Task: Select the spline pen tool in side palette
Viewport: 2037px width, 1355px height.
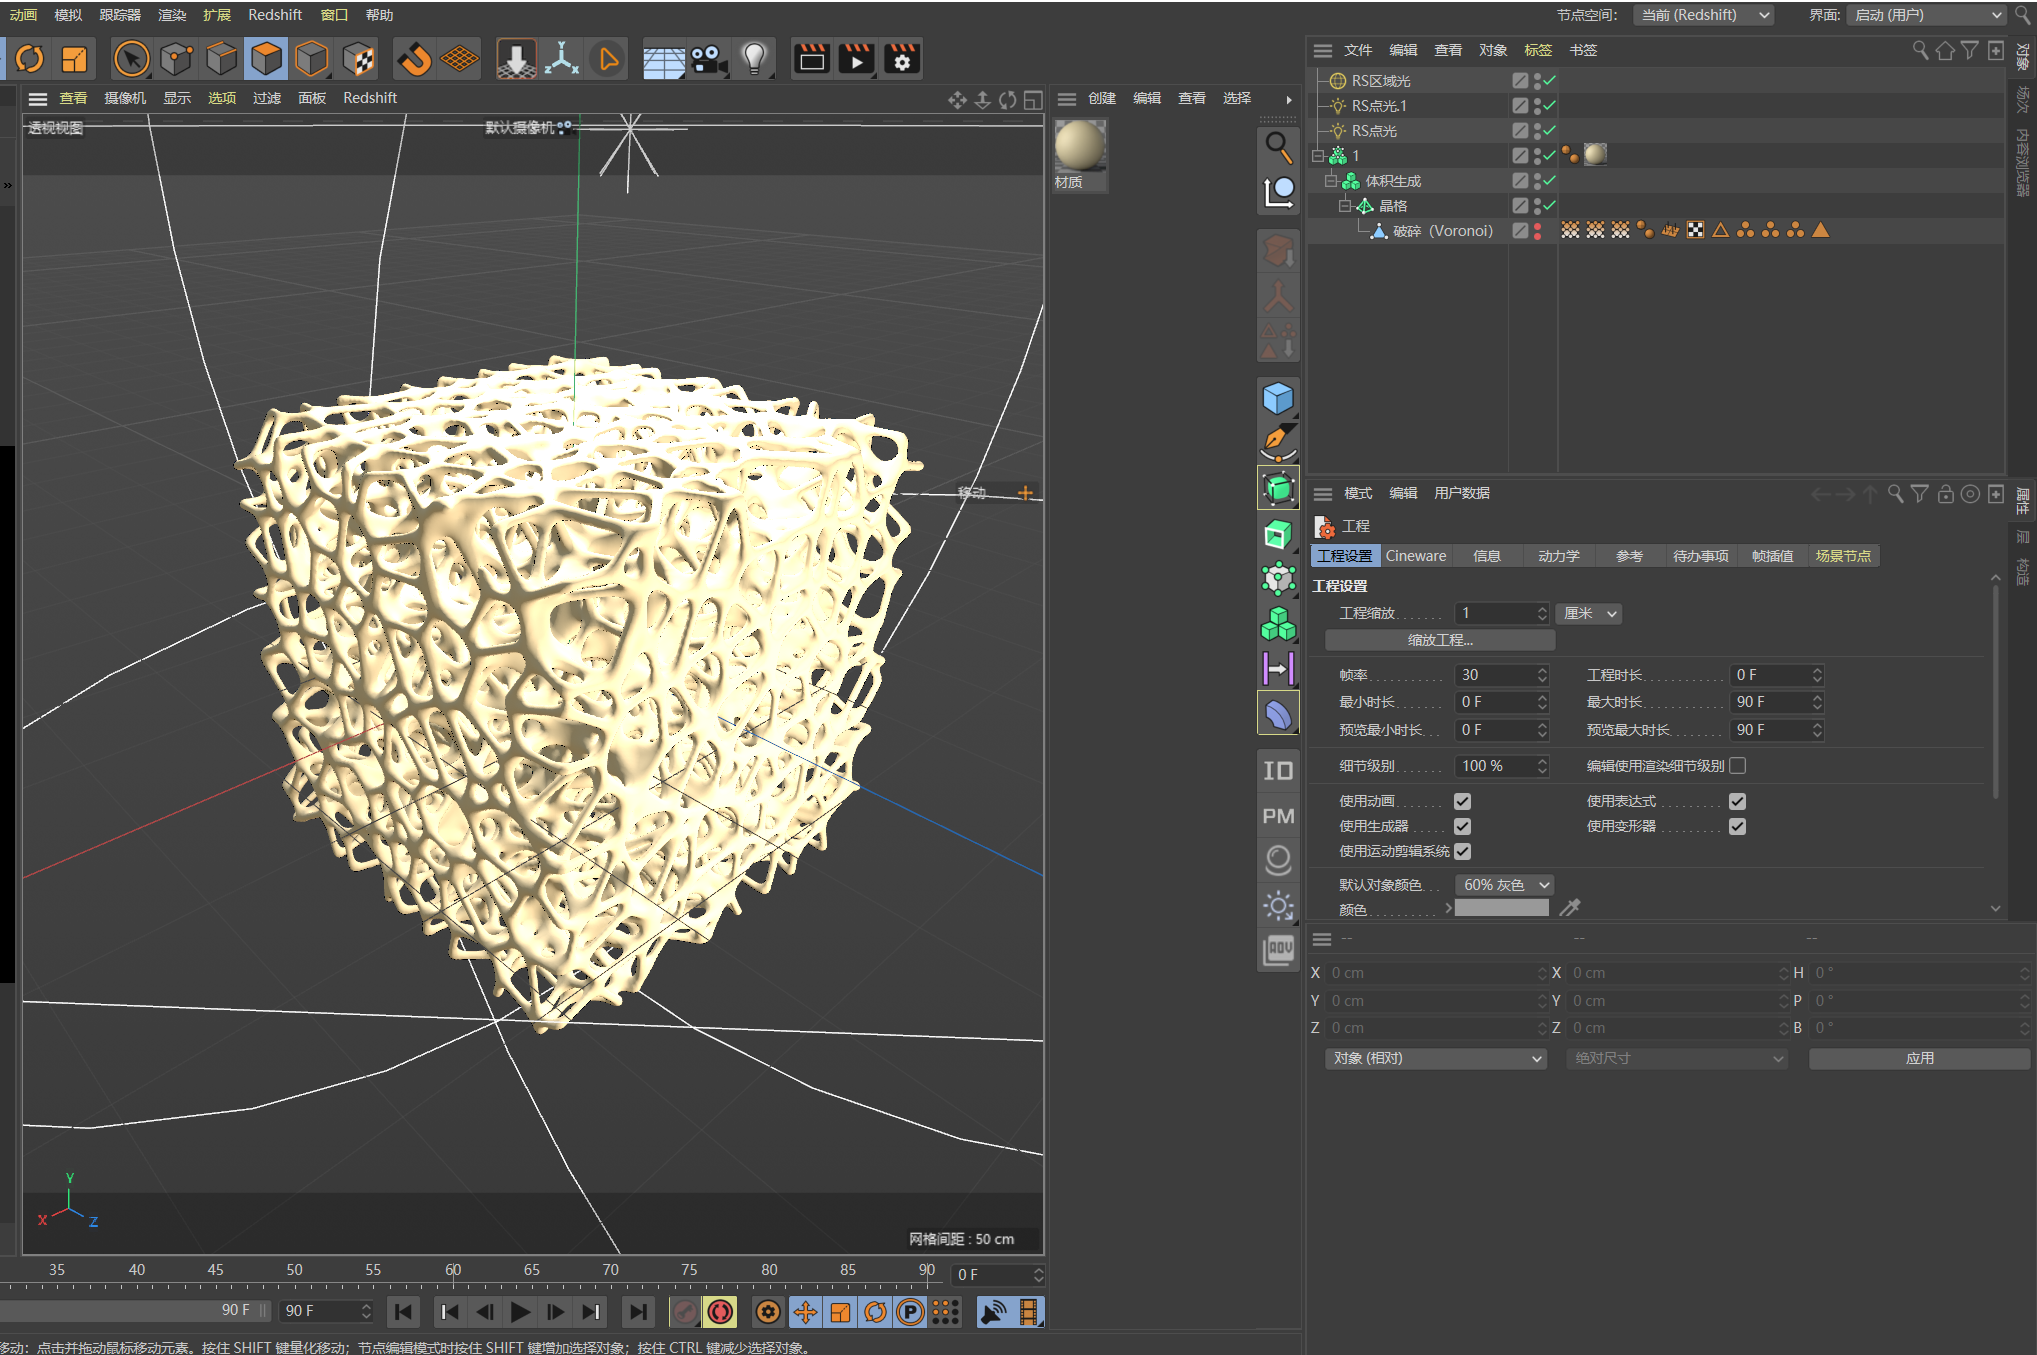Action: 1278,442
